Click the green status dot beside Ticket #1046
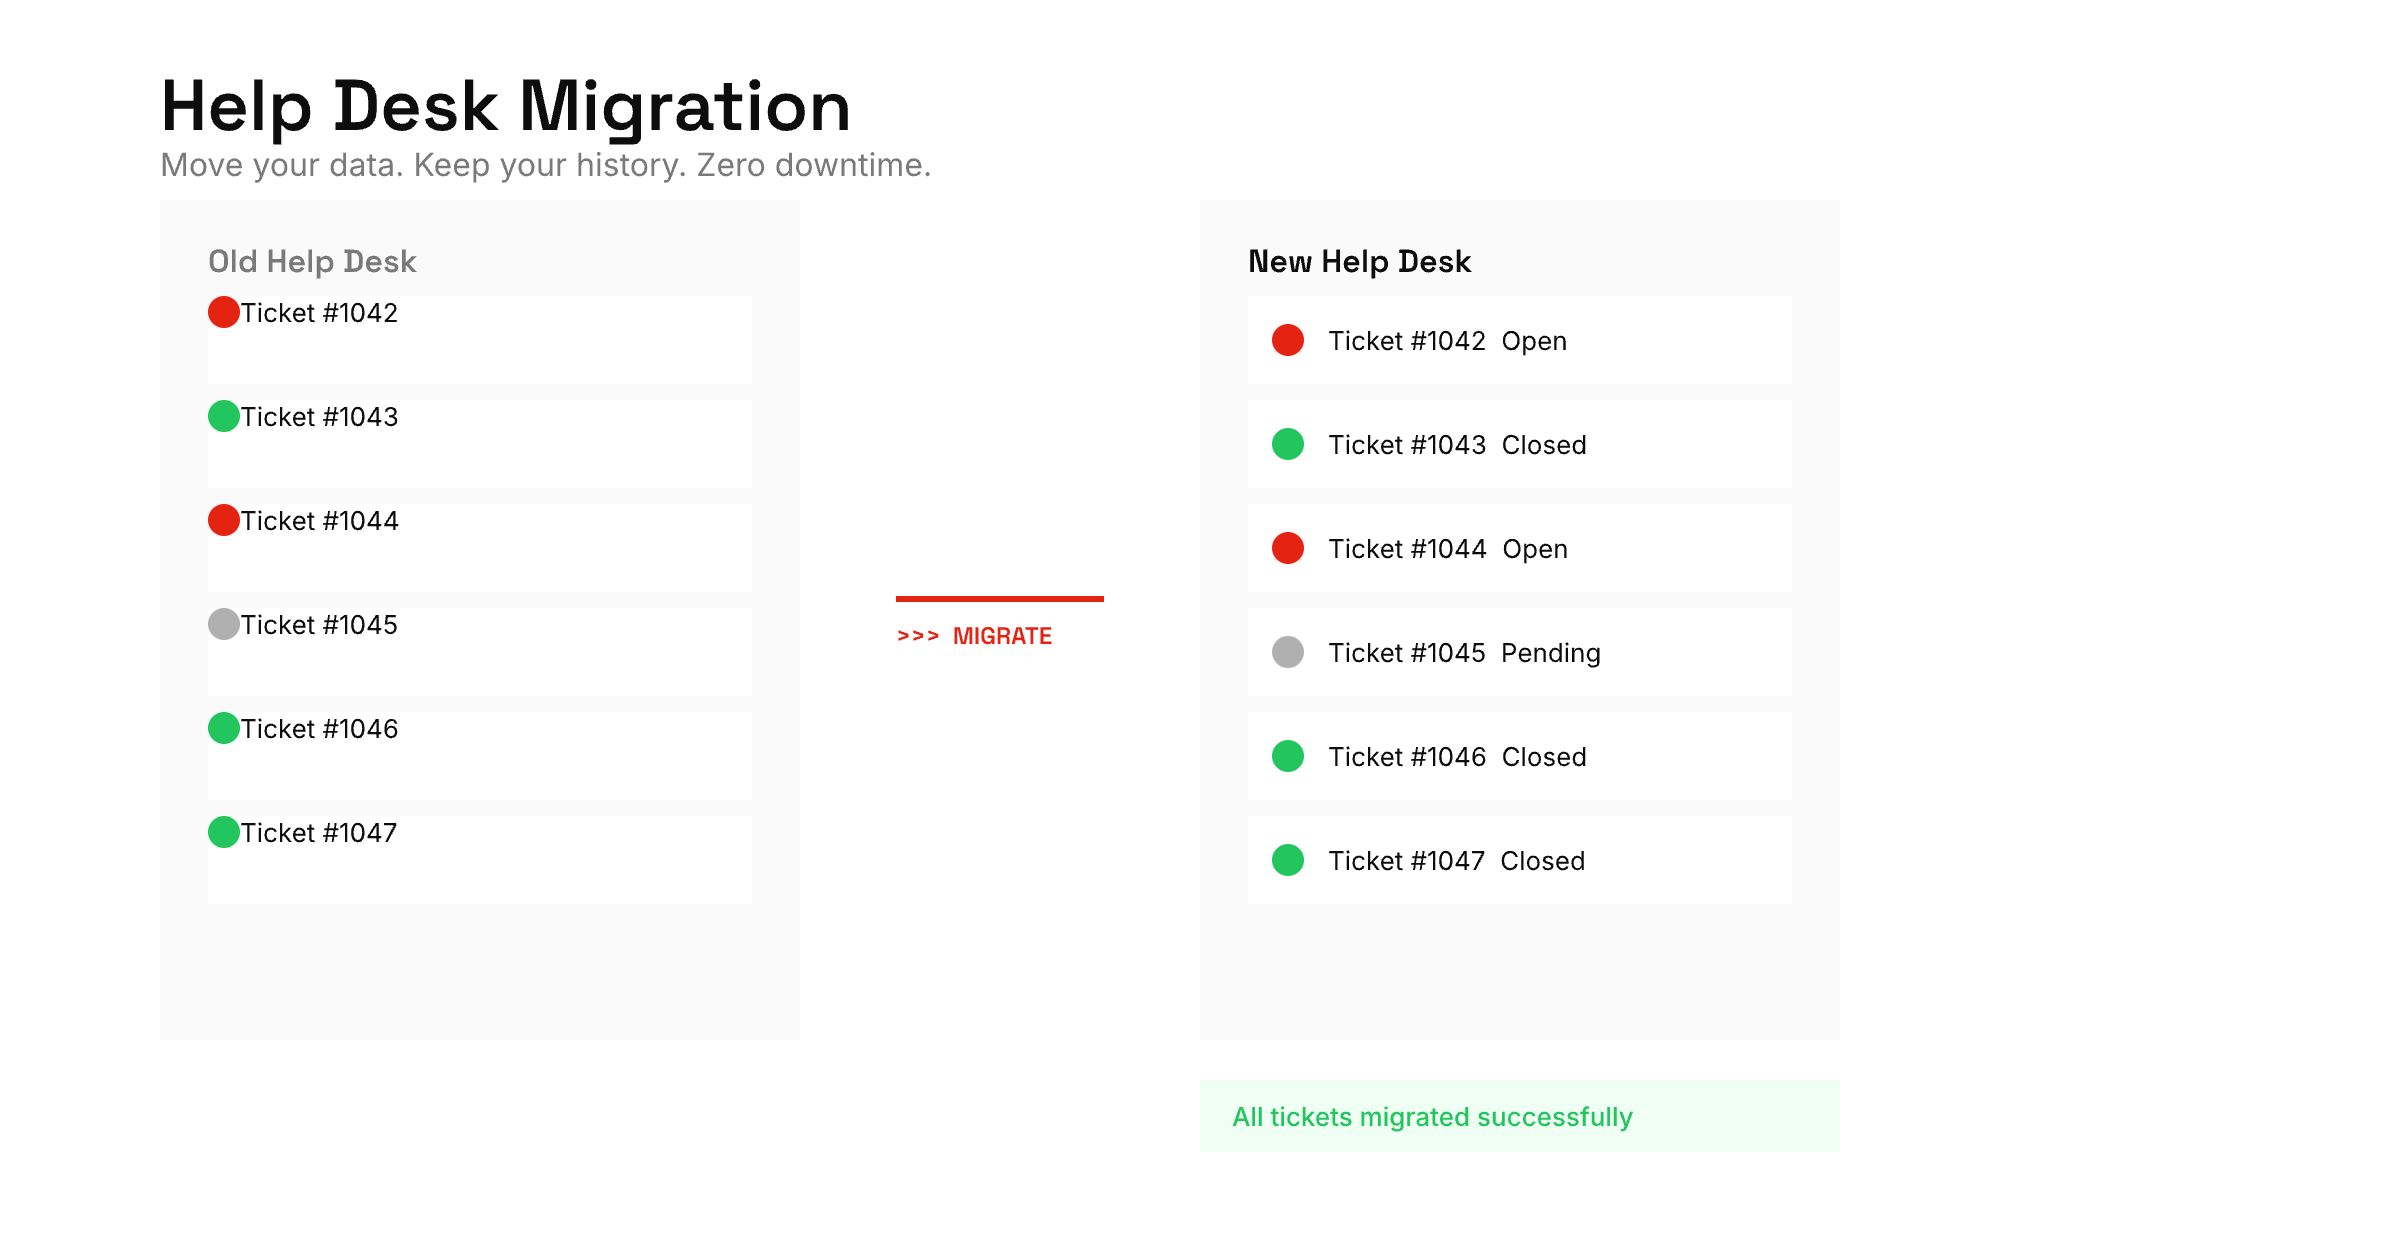 [x=224, y=728]
